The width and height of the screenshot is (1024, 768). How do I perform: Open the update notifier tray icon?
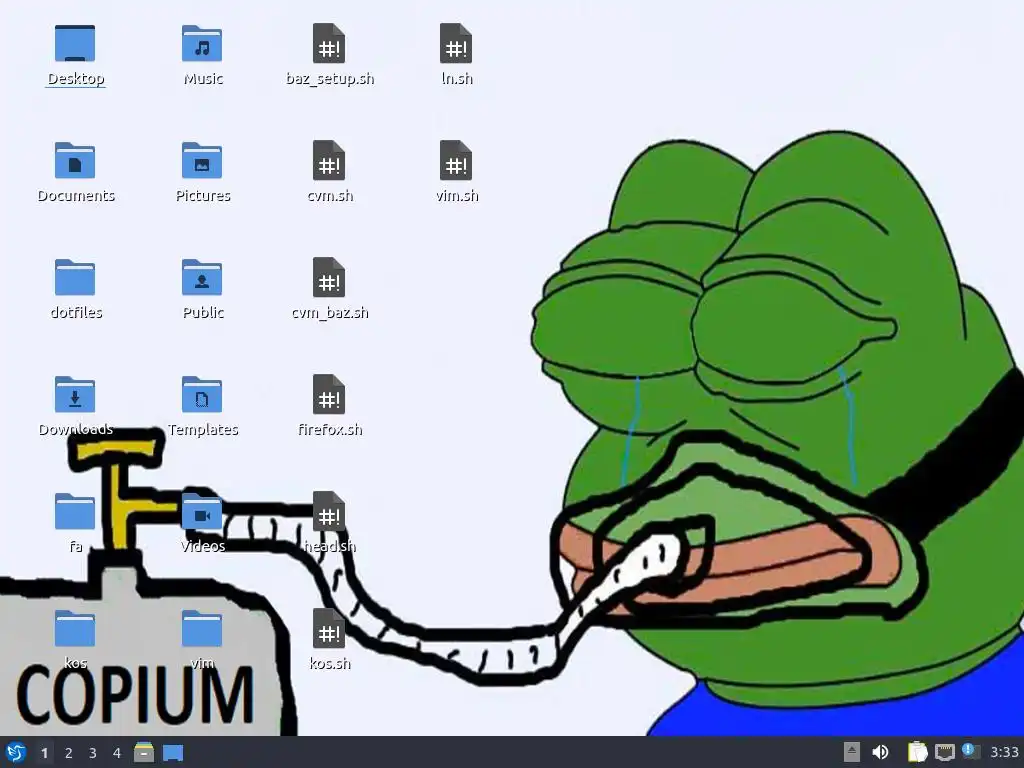coord(970,751)
